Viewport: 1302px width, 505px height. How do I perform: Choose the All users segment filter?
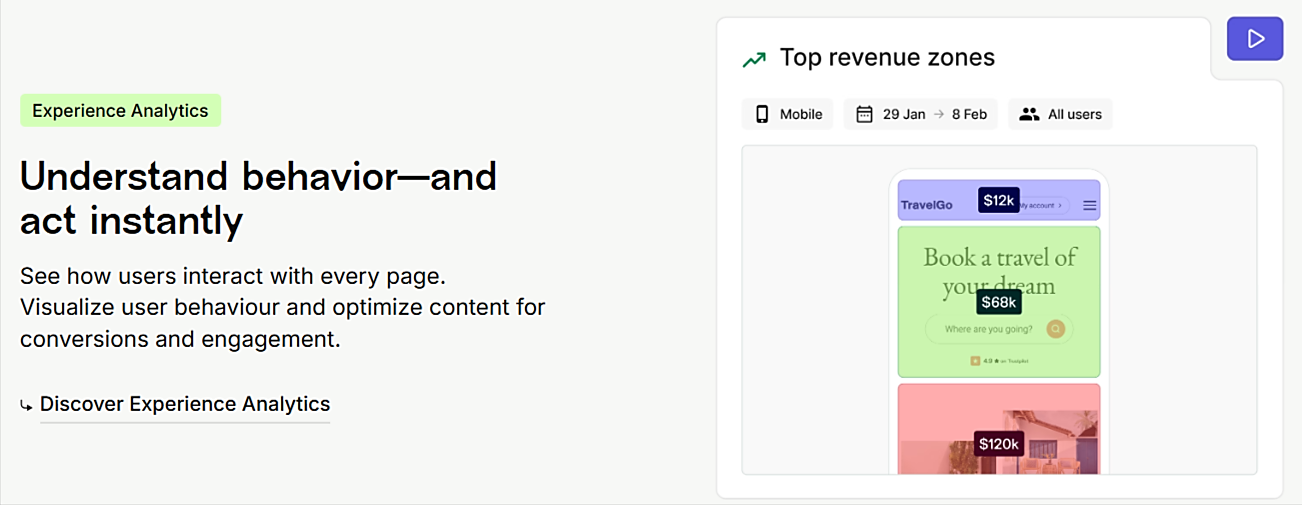(1060, 114)
